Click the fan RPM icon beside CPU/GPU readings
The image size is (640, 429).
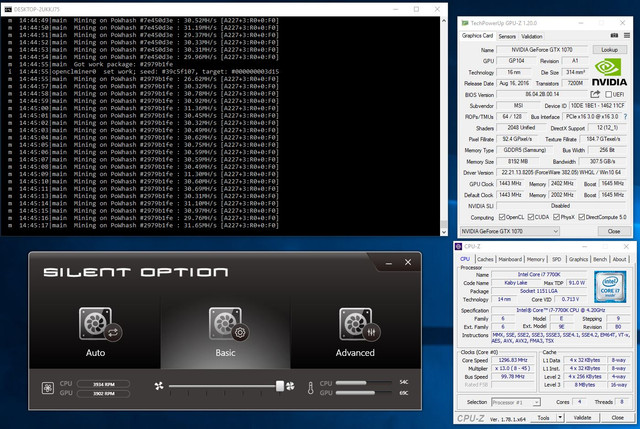pyautogui.click(x=48, y=388)
